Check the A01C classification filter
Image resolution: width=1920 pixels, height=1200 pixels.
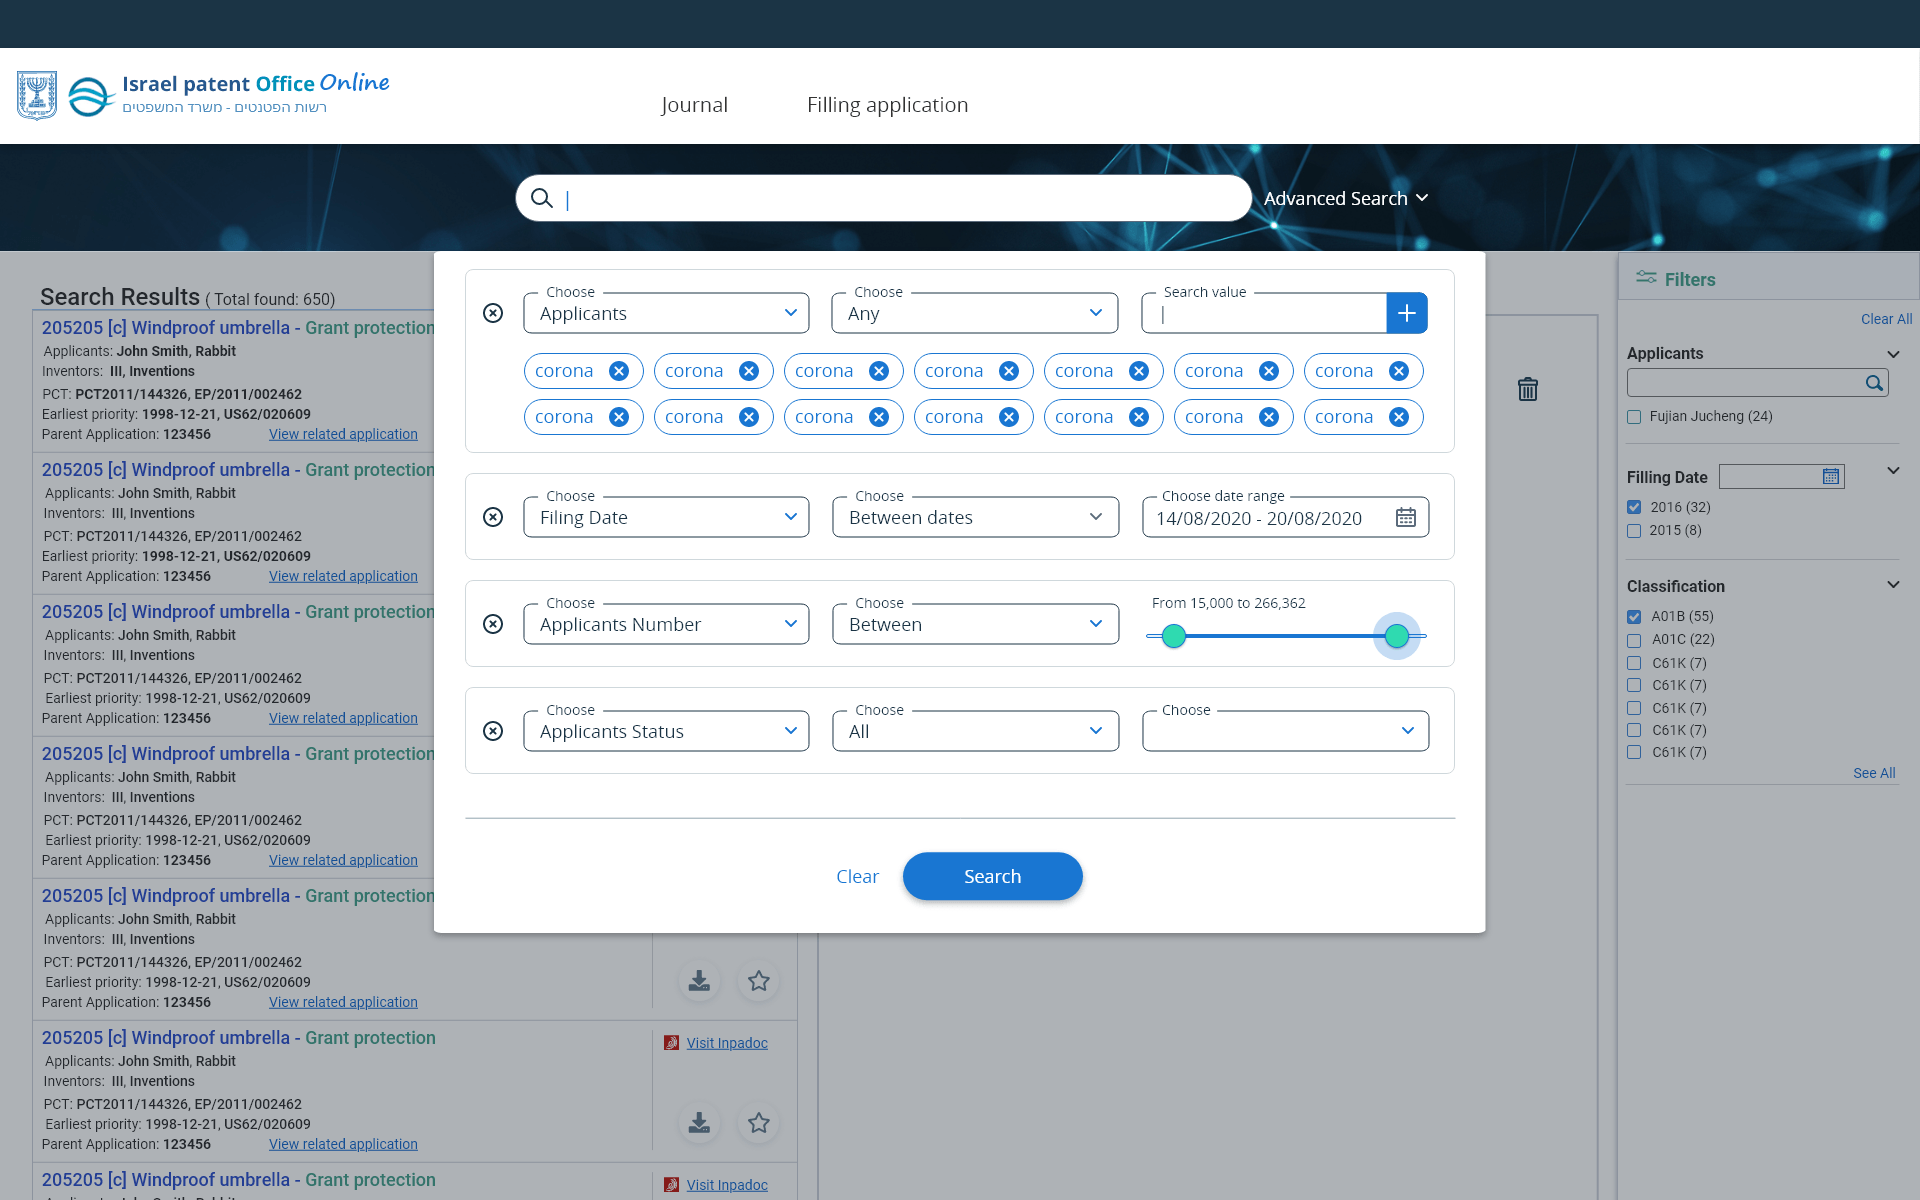(1634, 640)
